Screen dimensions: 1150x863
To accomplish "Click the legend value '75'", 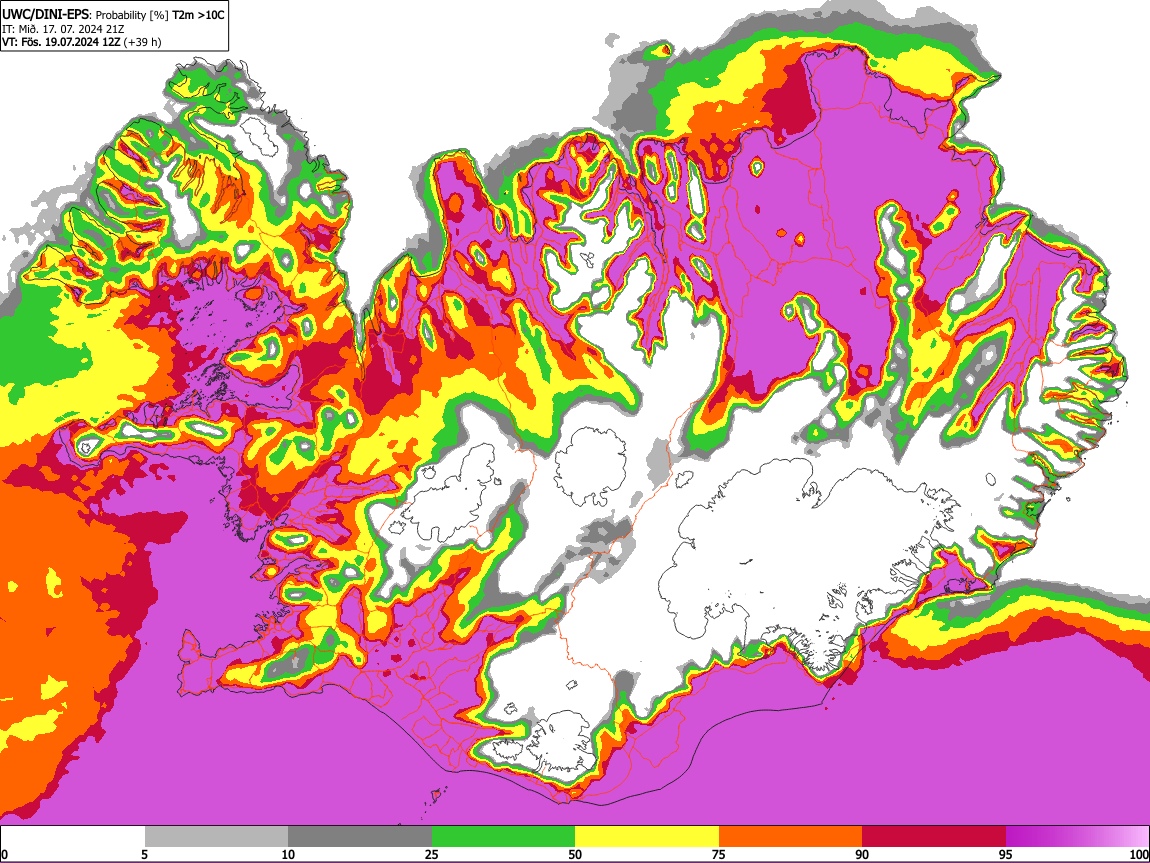I will [x=718, y=854].
